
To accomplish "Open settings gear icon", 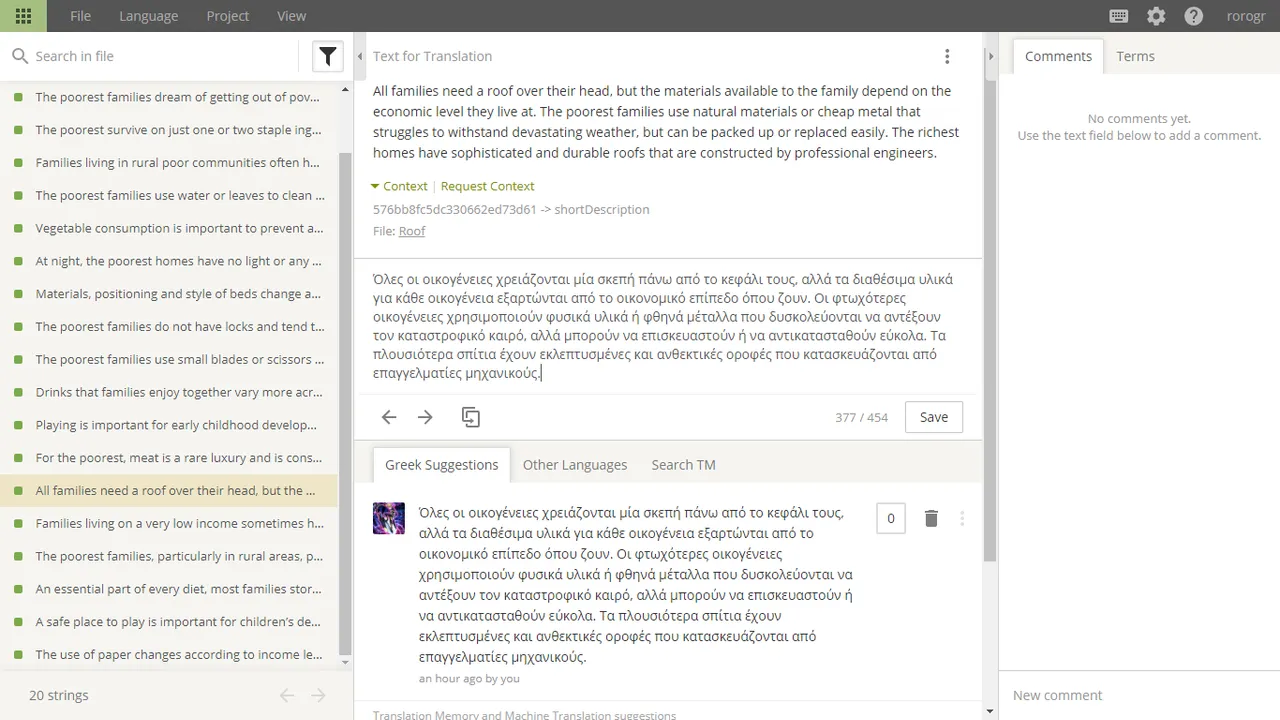I will [x=1156, y=16].
